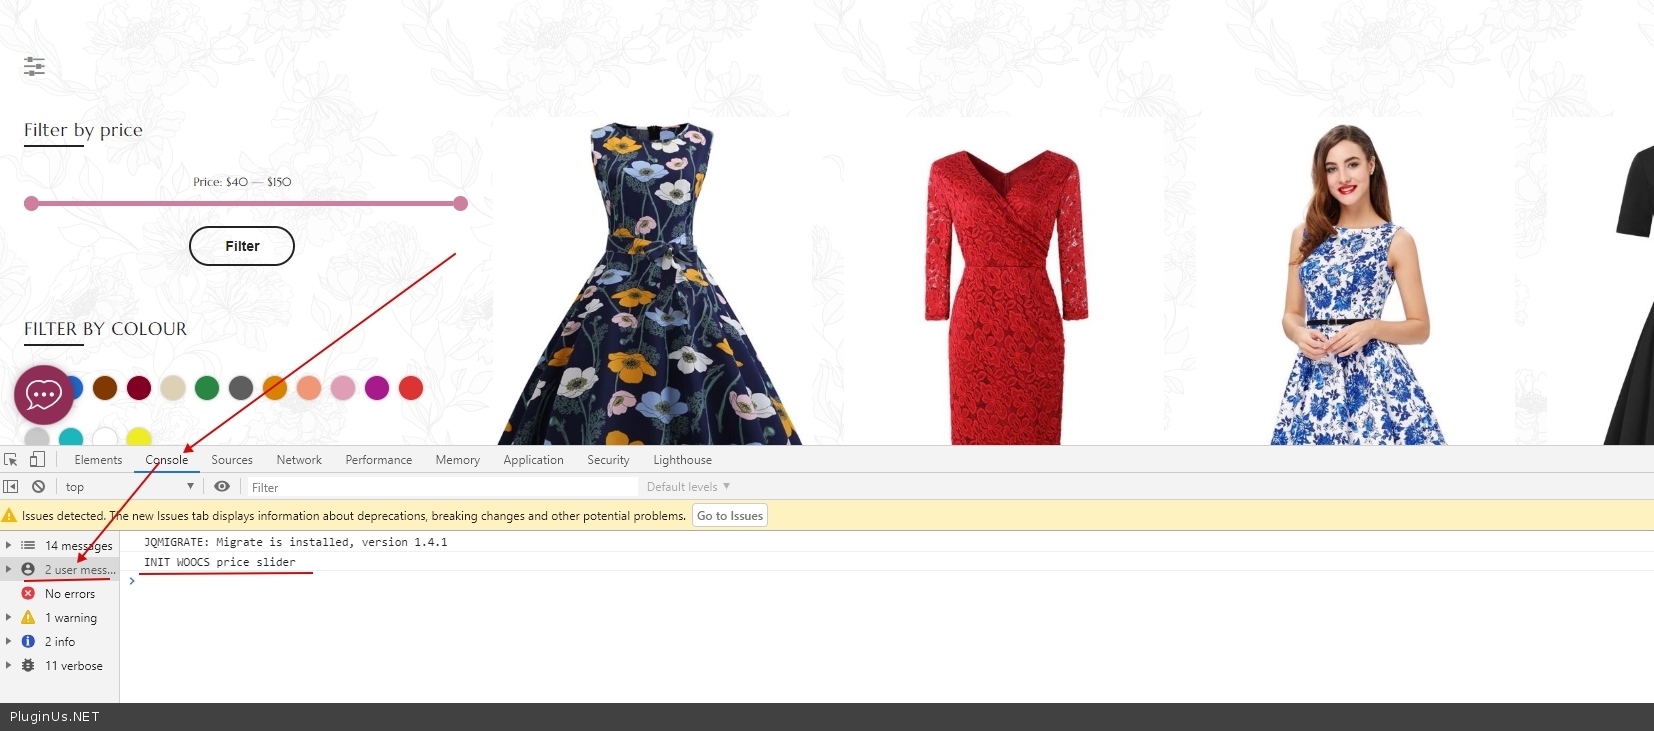Toggle the device toolbar icon
Viewport: 1654px width, 731px height.
[x=37, y=460]
